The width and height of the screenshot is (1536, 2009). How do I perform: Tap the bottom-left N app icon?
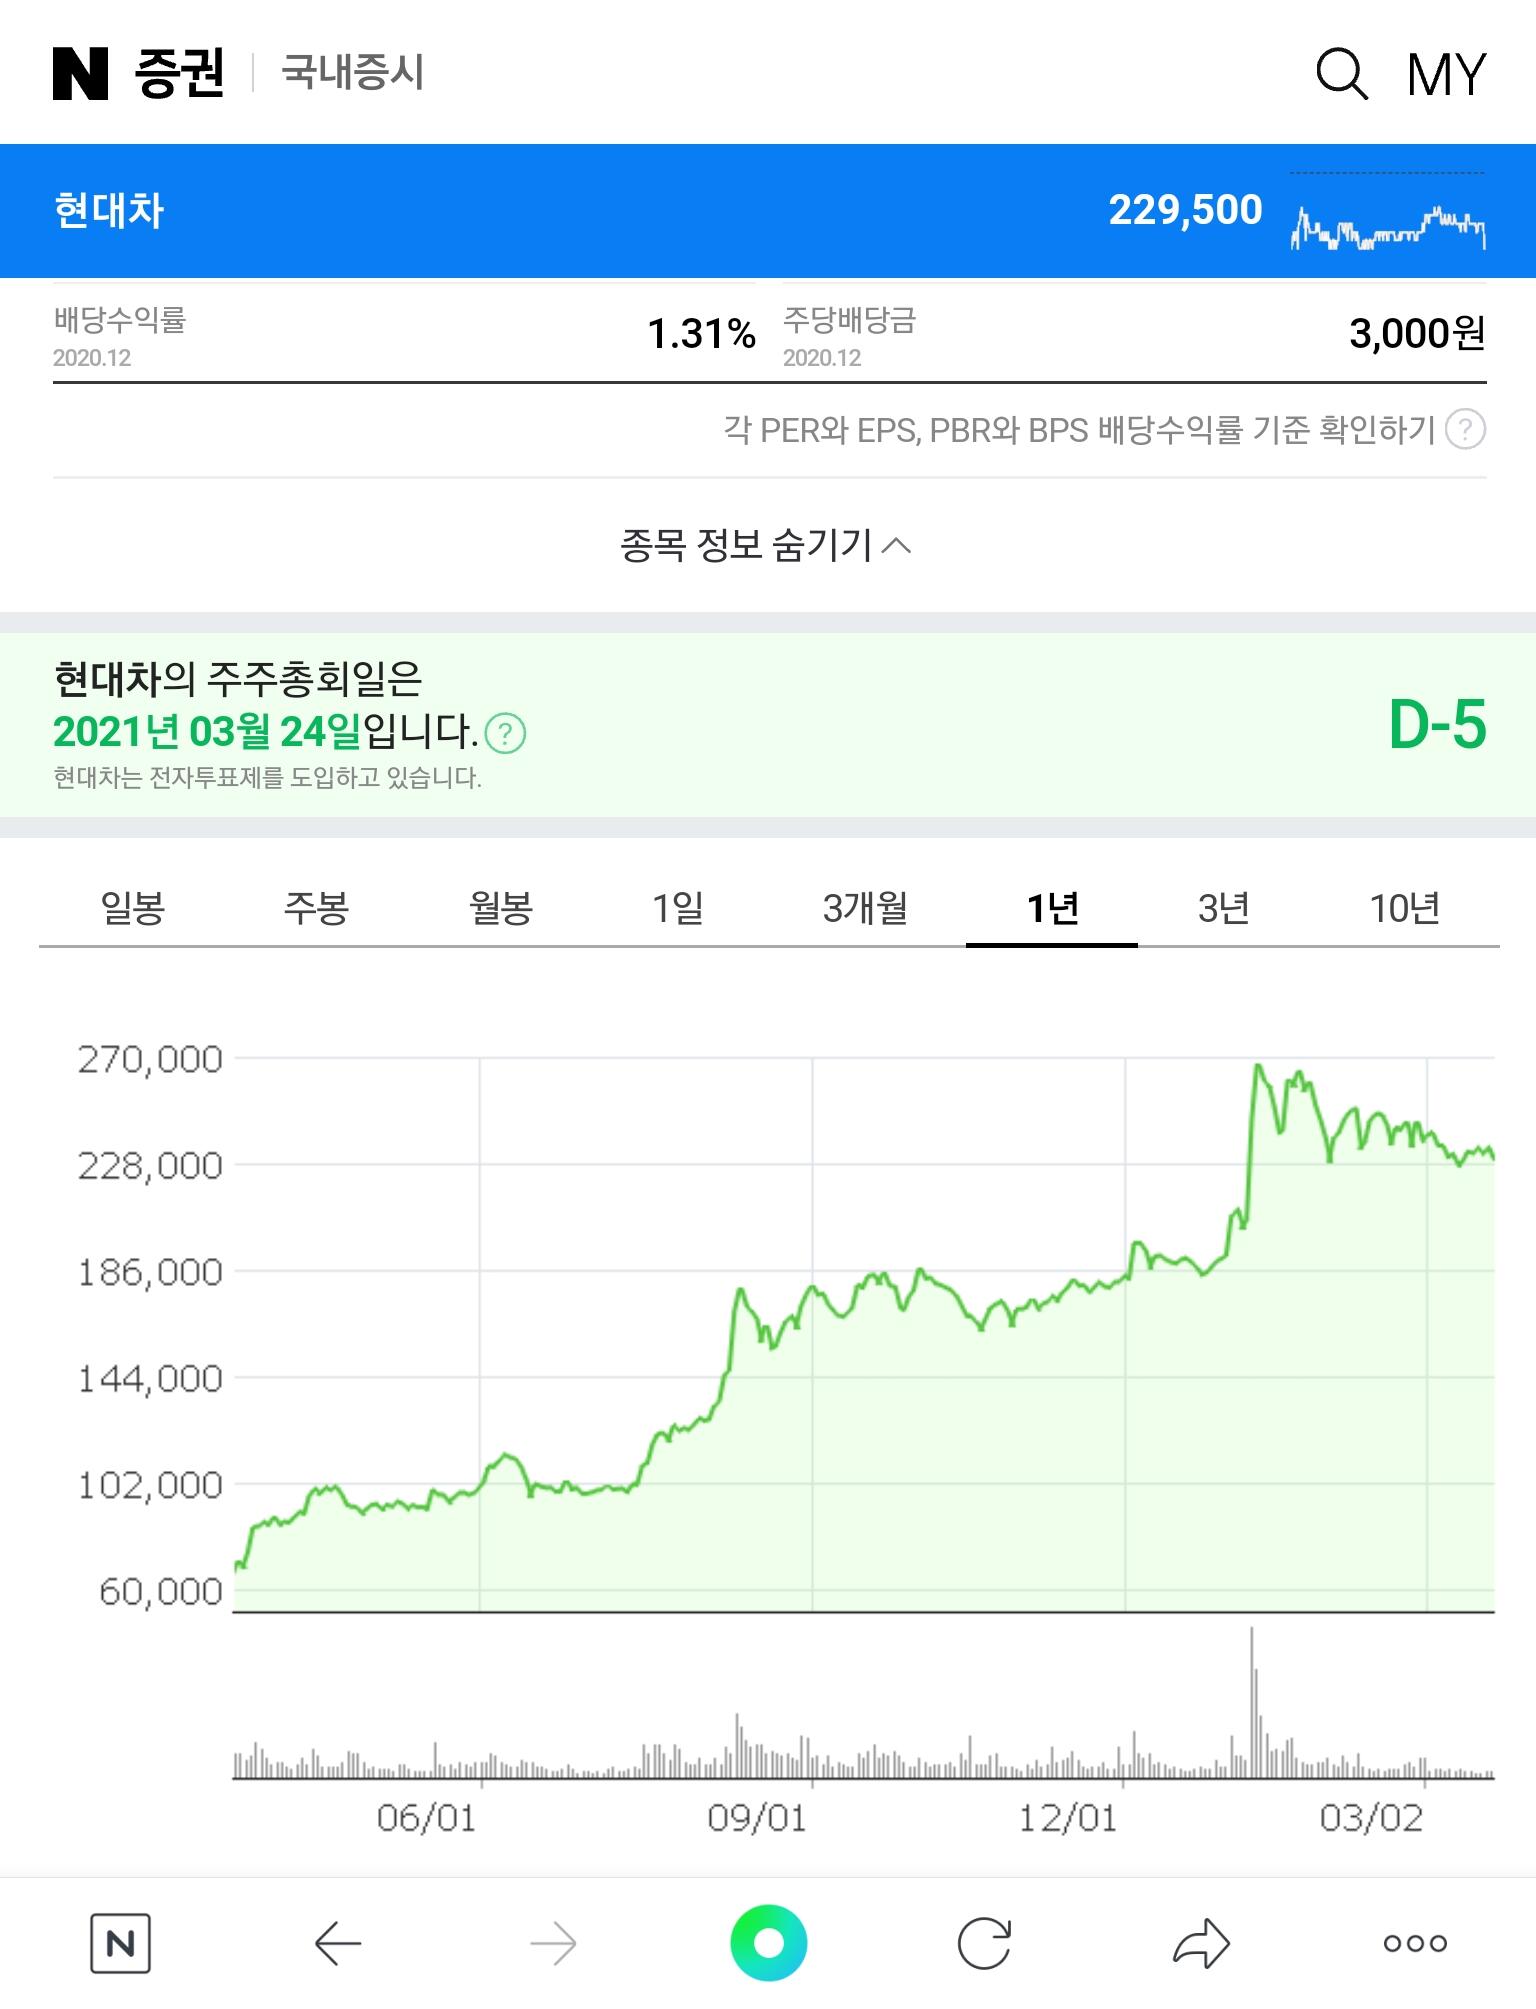[120, 1943]
